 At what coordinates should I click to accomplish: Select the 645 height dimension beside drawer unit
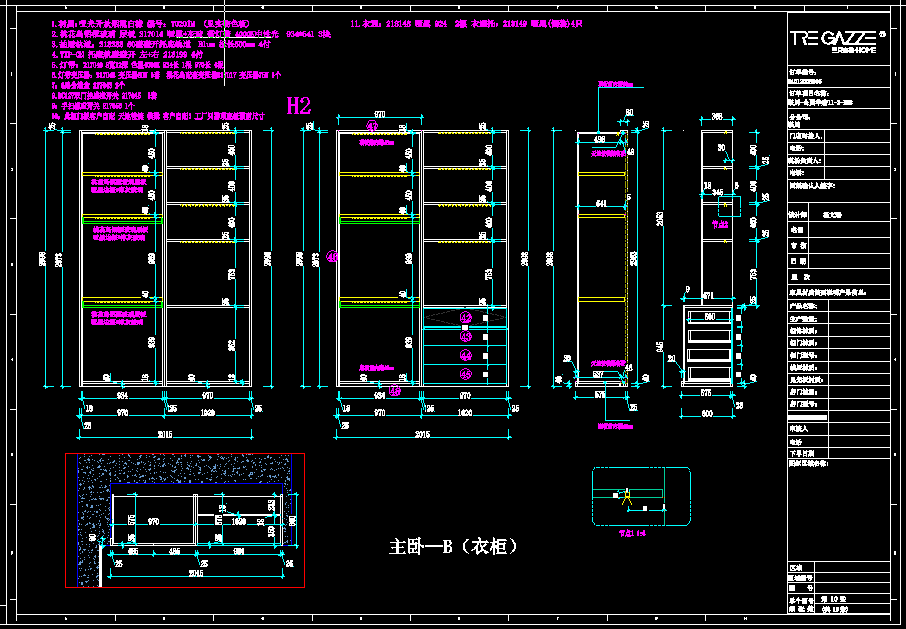pyautogui.click(x=660, y=347)
